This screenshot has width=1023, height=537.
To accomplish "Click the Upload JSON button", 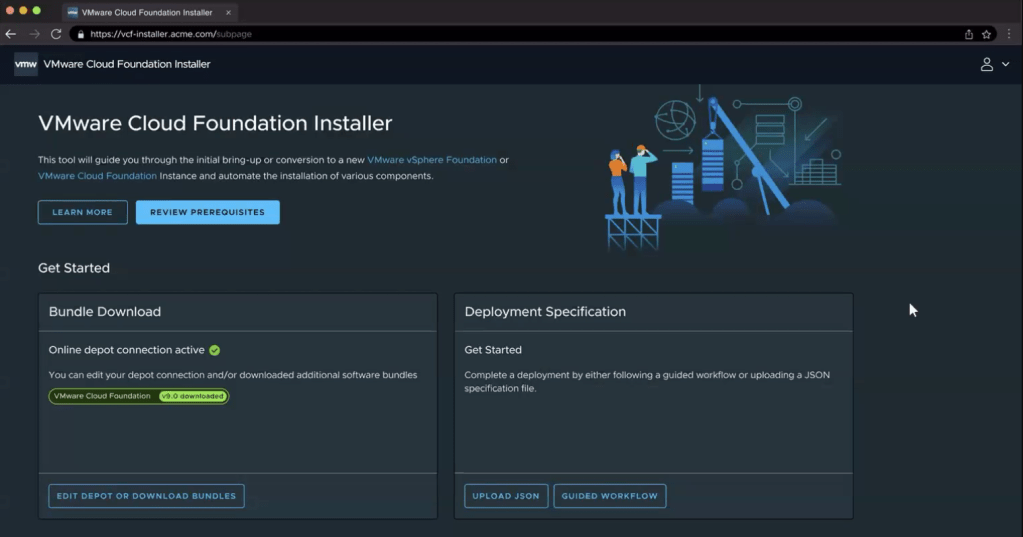I will (506, 496).
